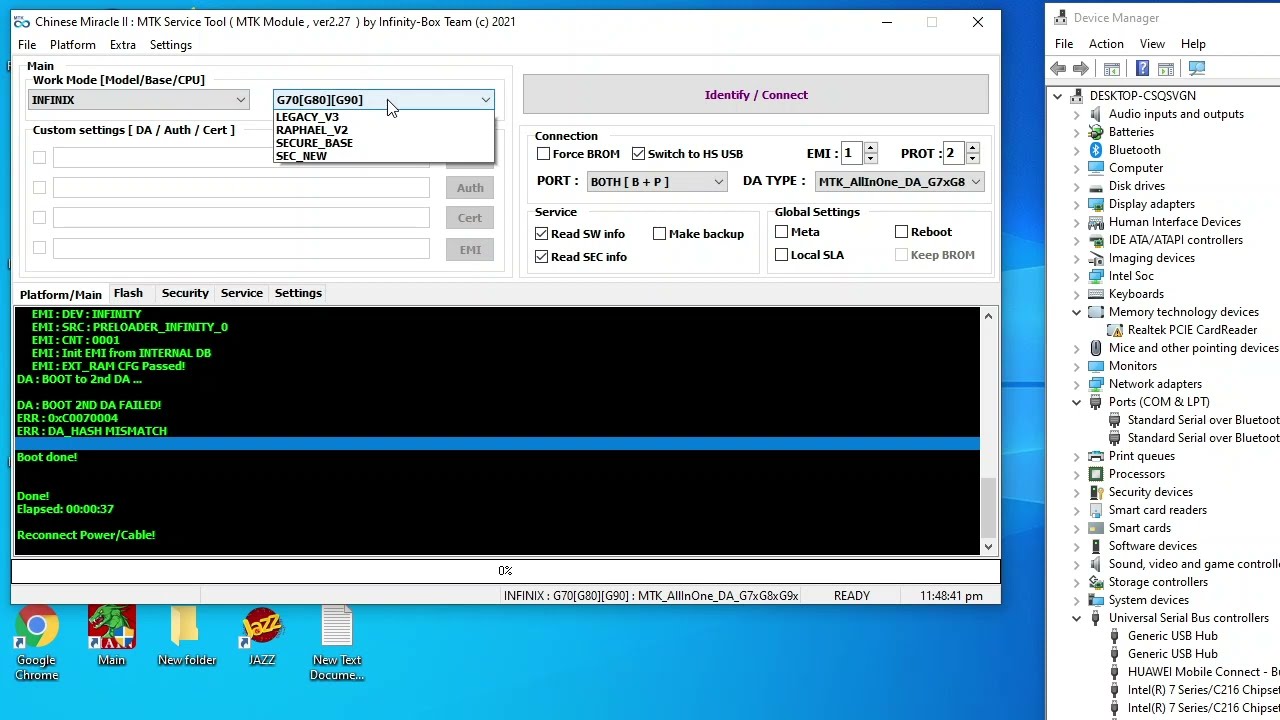Increase EMI value with stepper

point(871,148)
